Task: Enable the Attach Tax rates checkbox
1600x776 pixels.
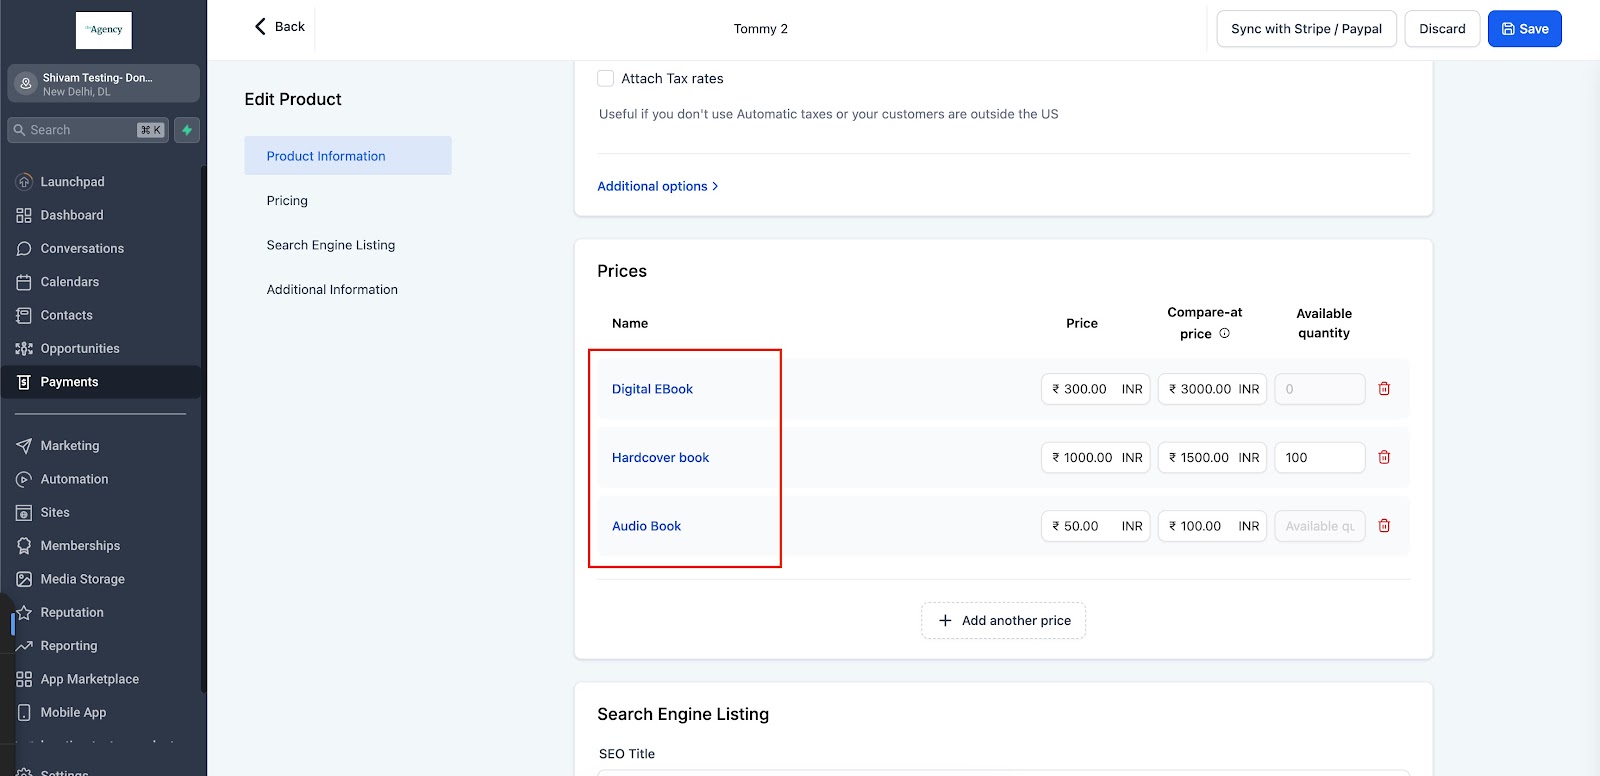Action: click(x=605, y=78)
